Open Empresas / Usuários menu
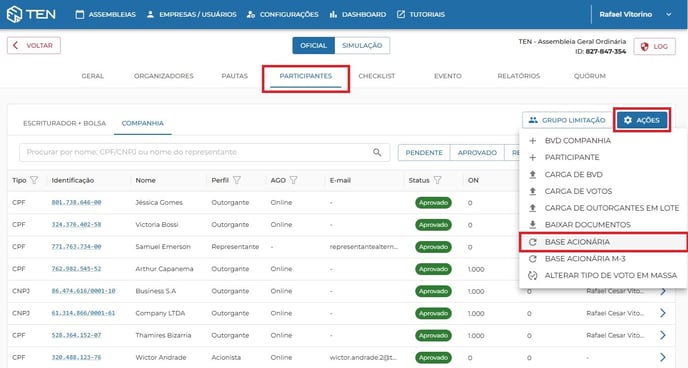 pyautogui.click(x=191, y=14)
